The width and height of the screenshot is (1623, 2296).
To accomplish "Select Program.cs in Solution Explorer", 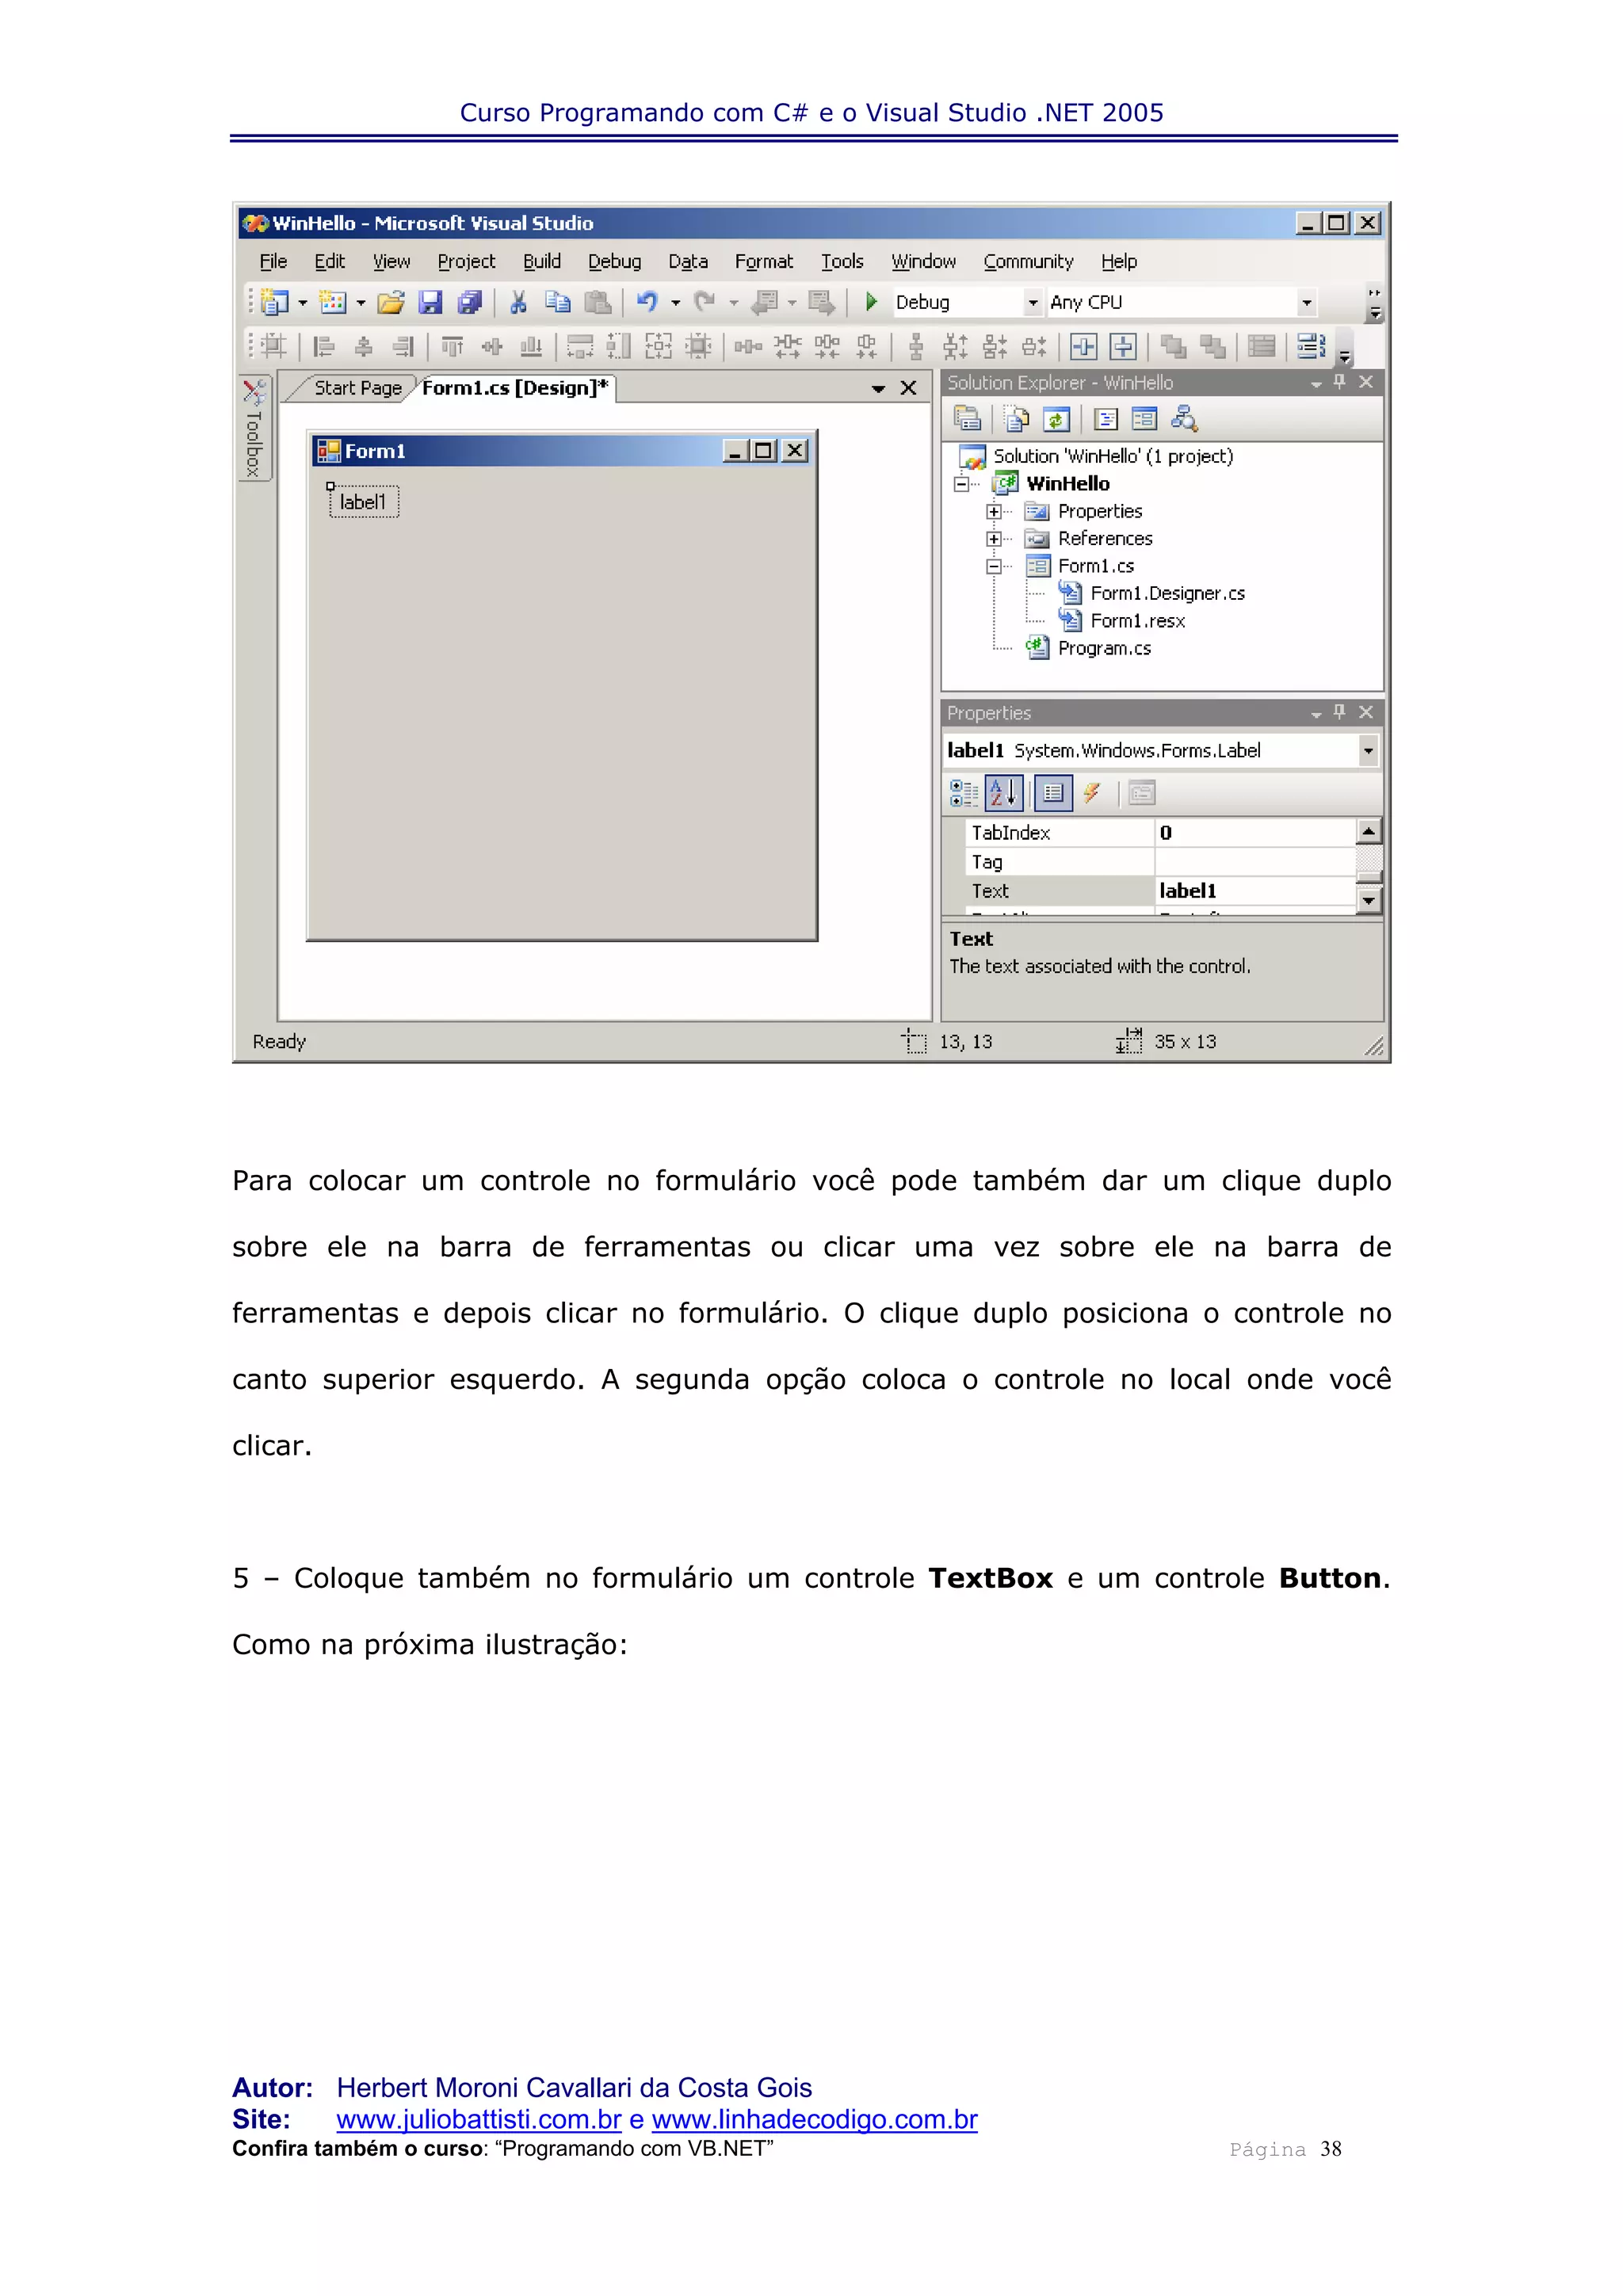I will pos(1104,648).
